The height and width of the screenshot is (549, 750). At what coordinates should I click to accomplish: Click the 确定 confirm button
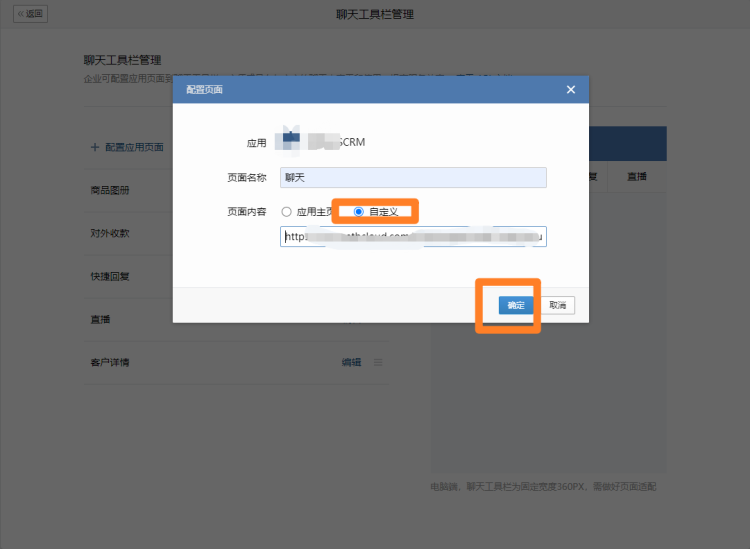(515, 305)
